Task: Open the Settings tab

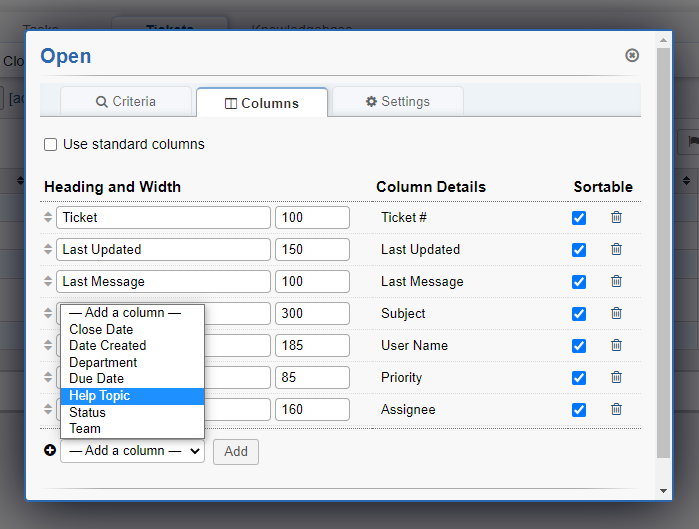Action: tap(398, 102)
